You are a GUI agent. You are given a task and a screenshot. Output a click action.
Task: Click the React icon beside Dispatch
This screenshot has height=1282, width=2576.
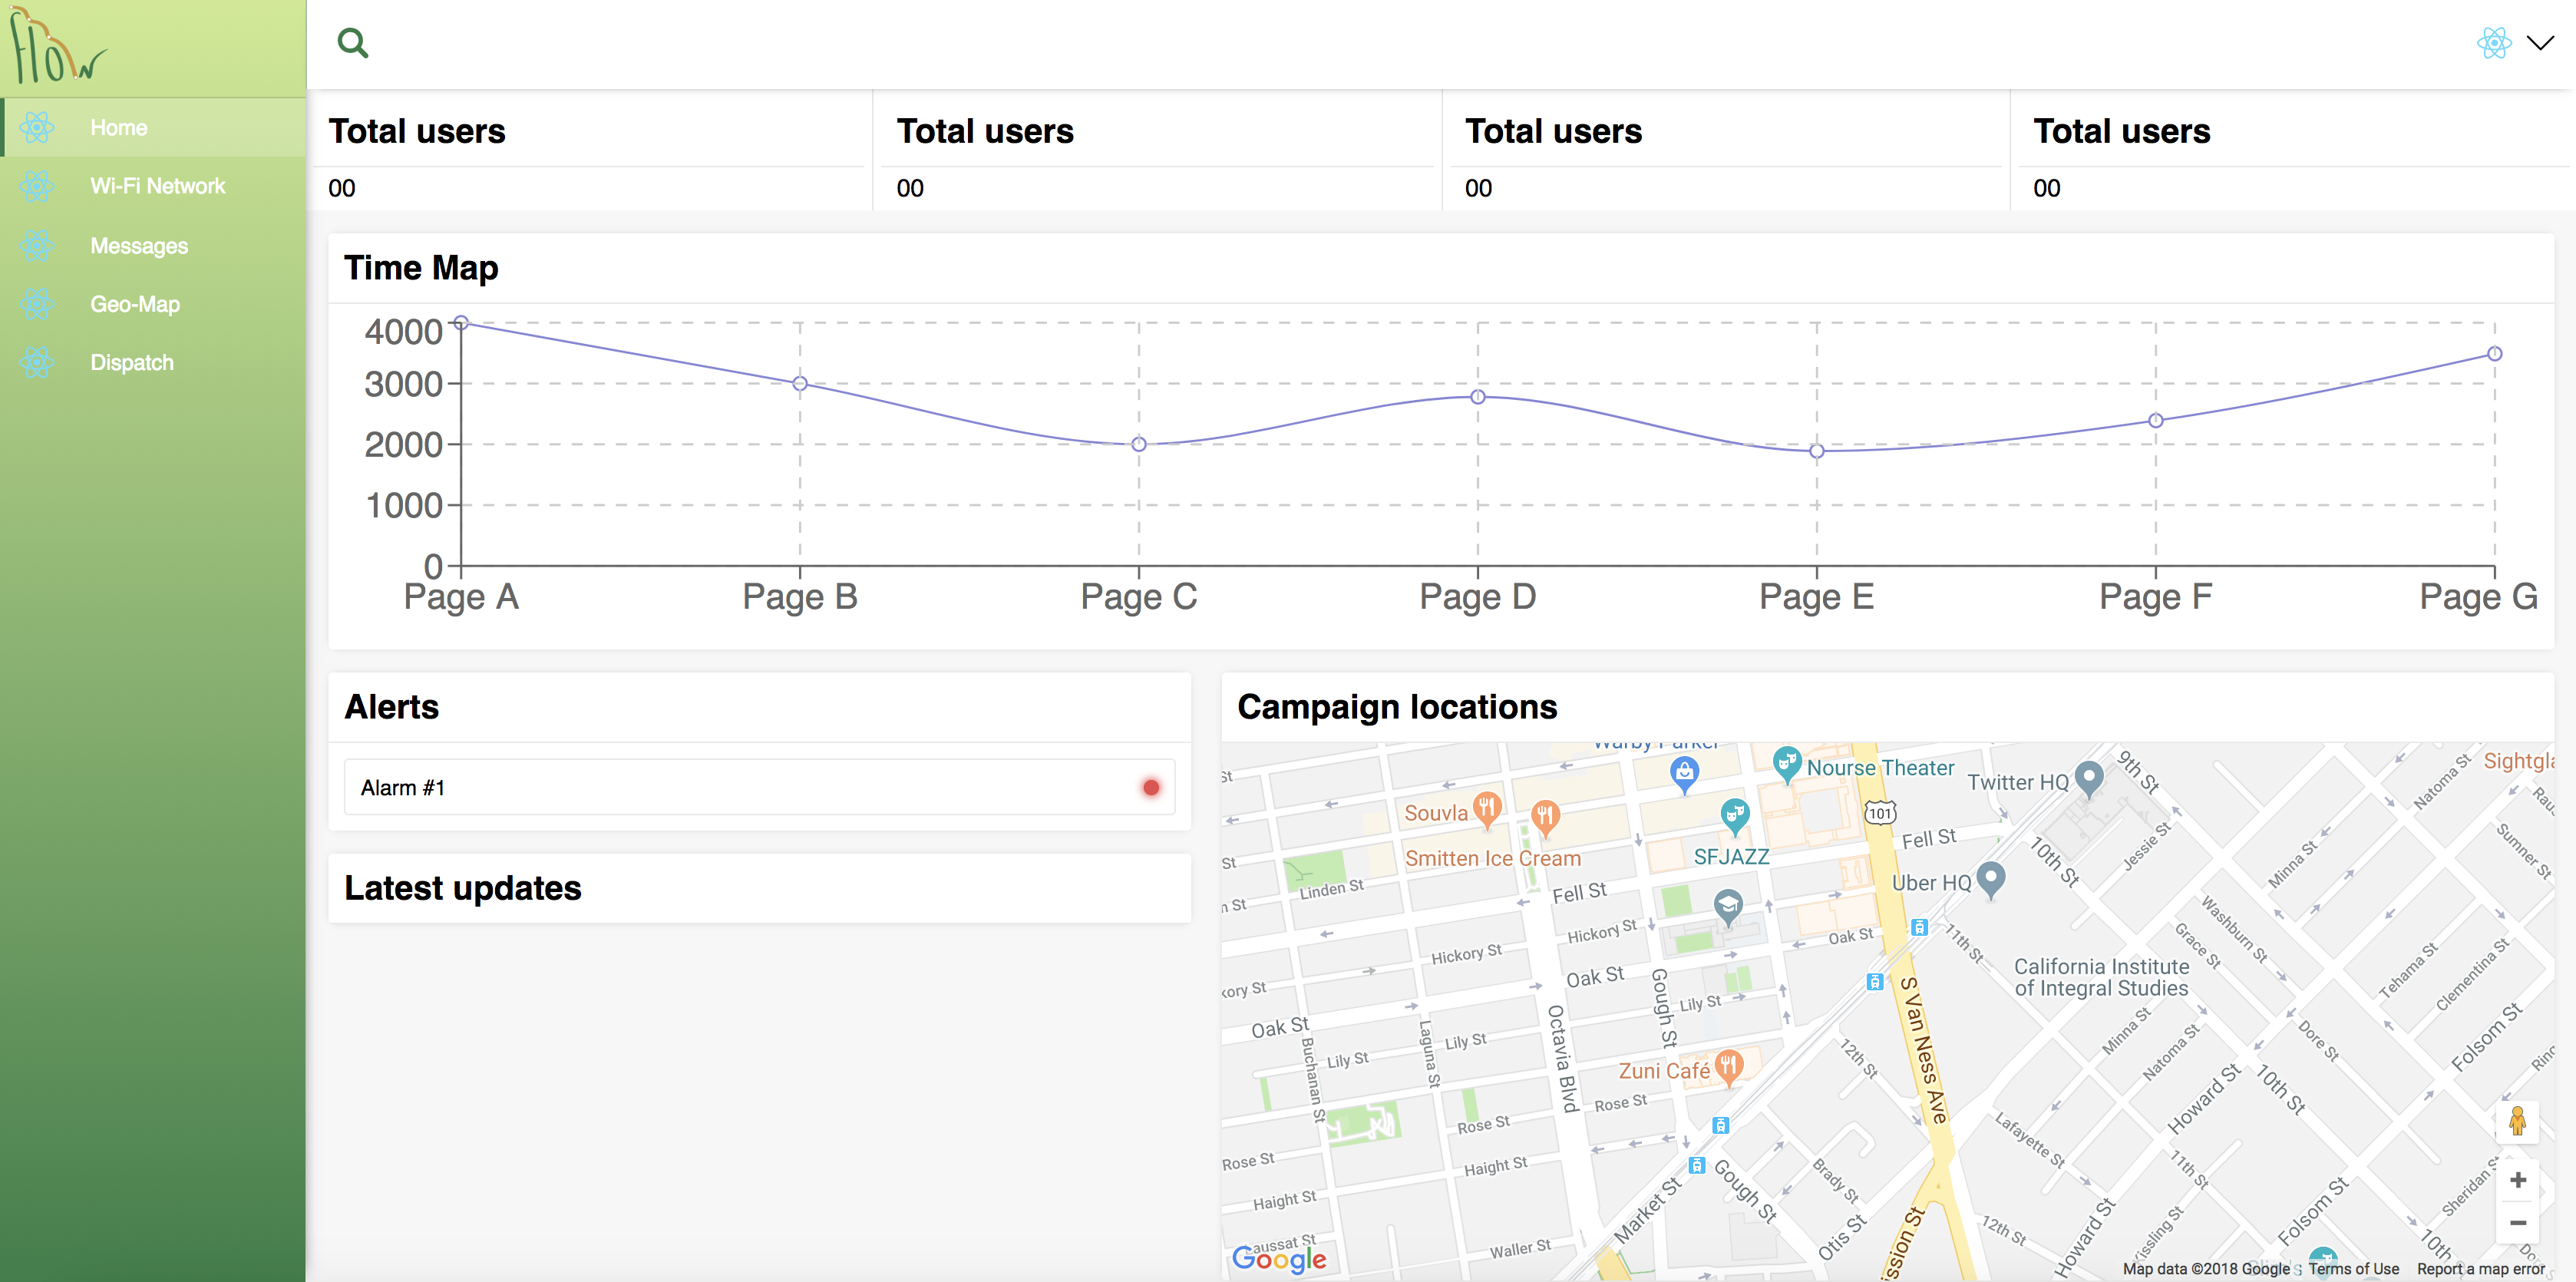point(37,363)
